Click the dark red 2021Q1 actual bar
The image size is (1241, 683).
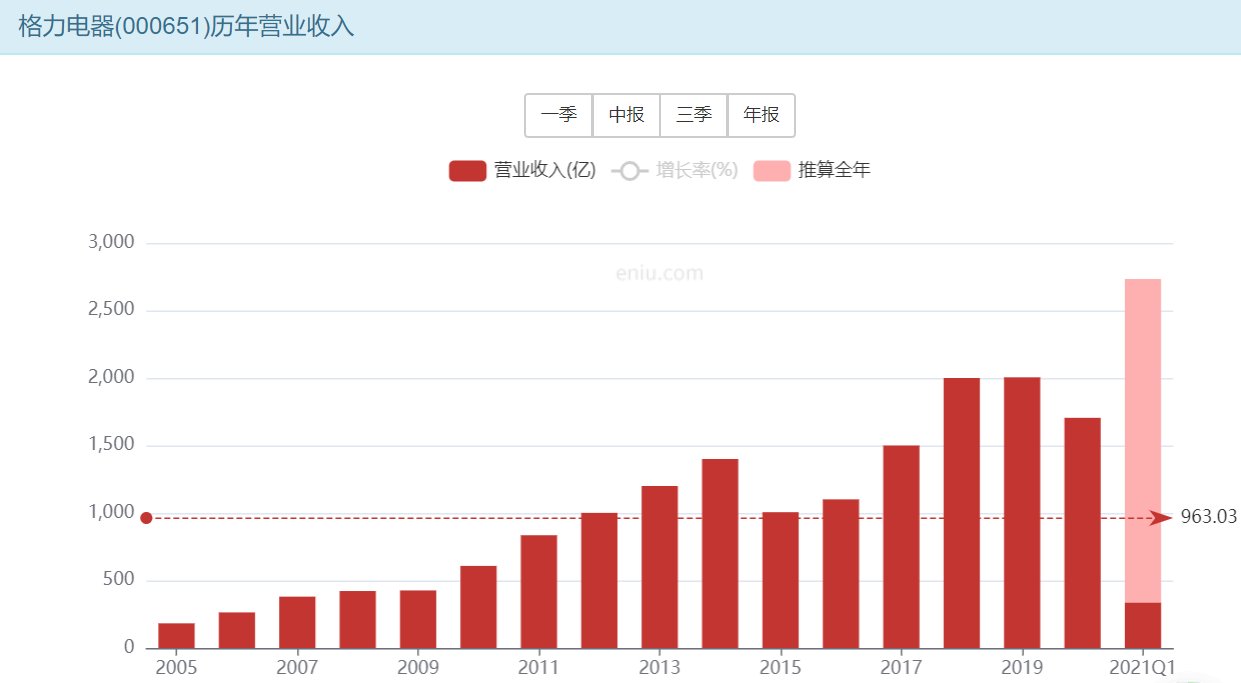[1143, 625]
